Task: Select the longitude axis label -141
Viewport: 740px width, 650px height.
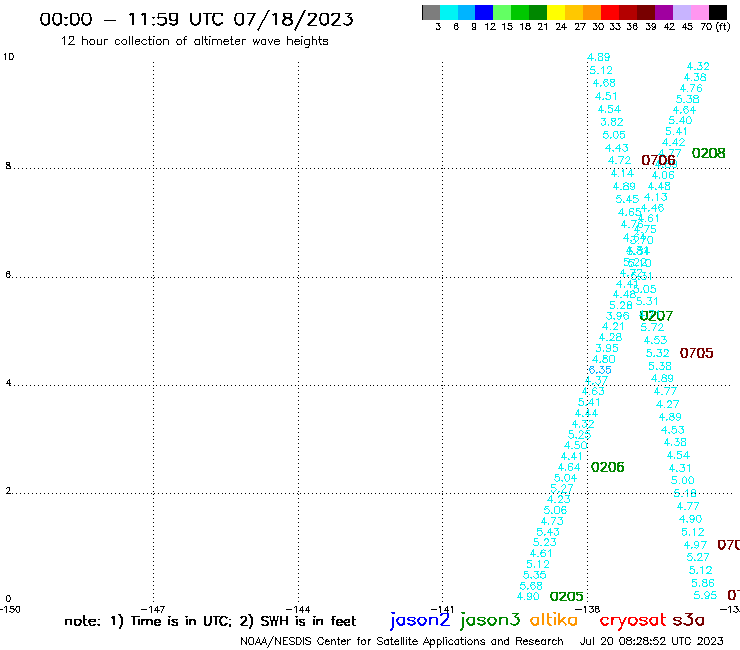Action: click(442, 609)
